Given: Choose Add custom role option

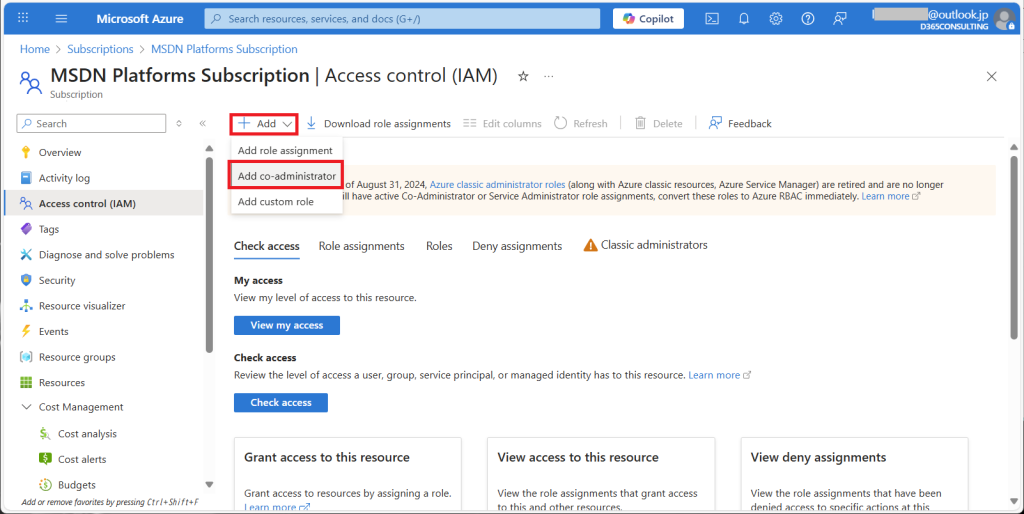Looking at the screenshot, I should (x=276, y=201).
